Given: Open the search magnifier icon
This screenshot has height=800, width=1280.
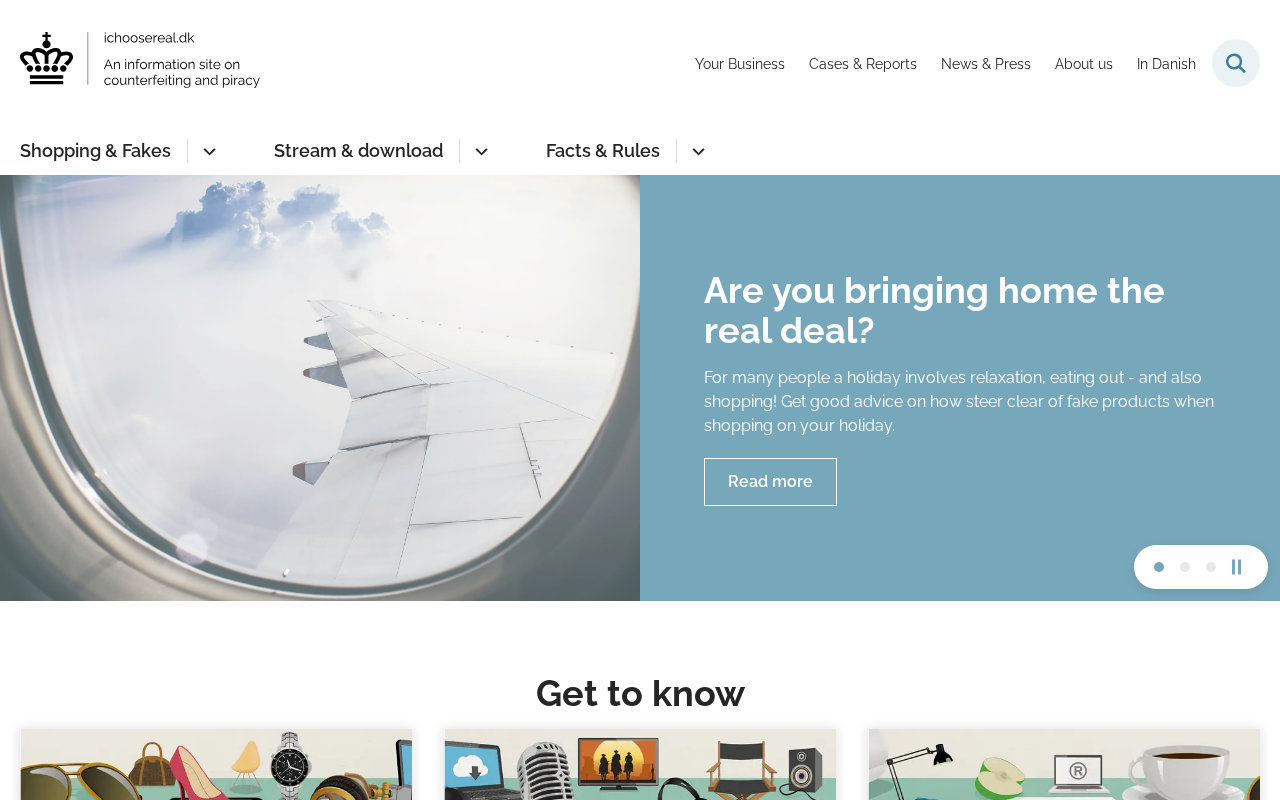Looking at the screenshot, I should click(x=1236, y=63).
